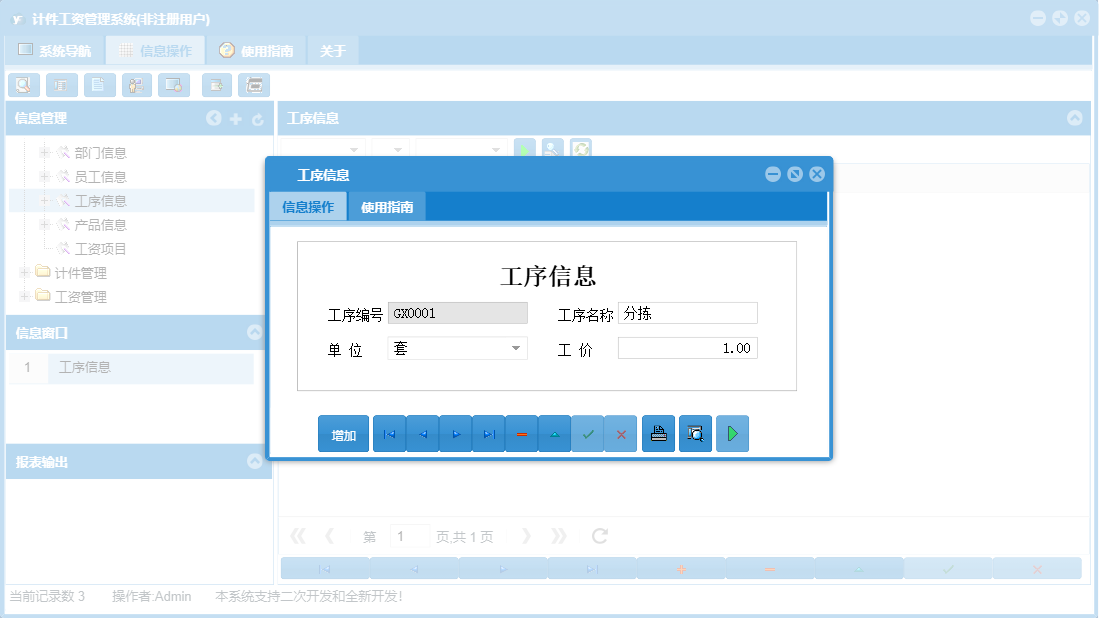Image resolution: width=1099 pixels, height=618 pixels.
Task: Click the document icon in the main toolbar
Action: tap(98, 85)
